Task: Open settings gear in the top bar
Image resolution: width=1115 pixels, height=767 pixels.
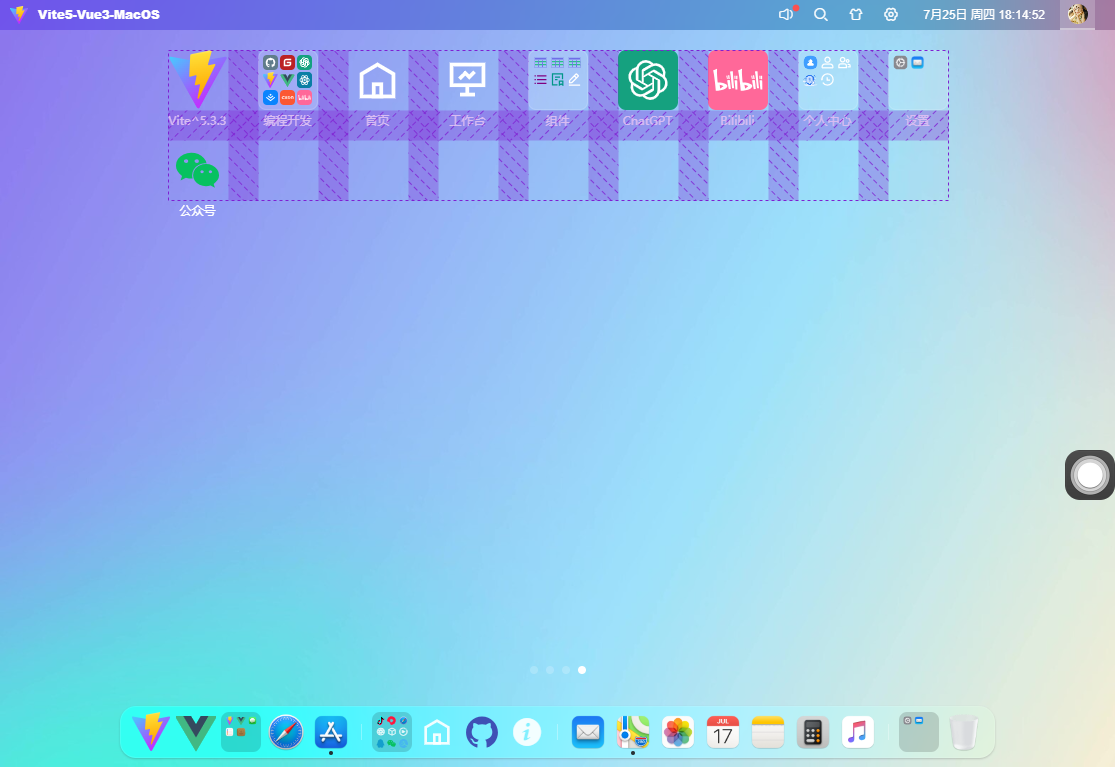Action: point(891,14)
